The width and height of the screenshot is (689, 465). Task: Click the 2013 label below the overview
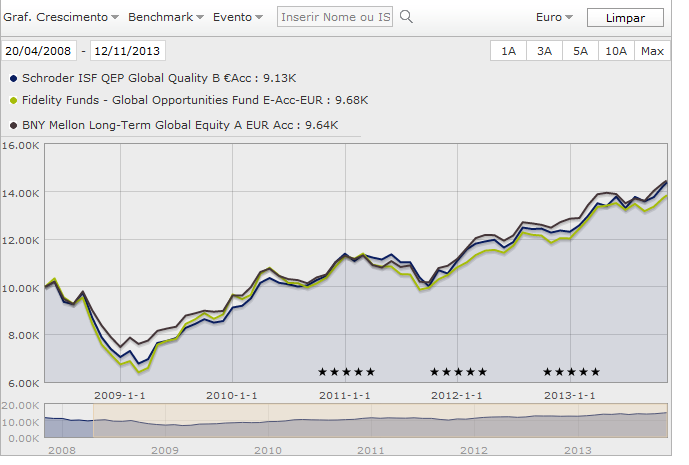tap(578, 450)
